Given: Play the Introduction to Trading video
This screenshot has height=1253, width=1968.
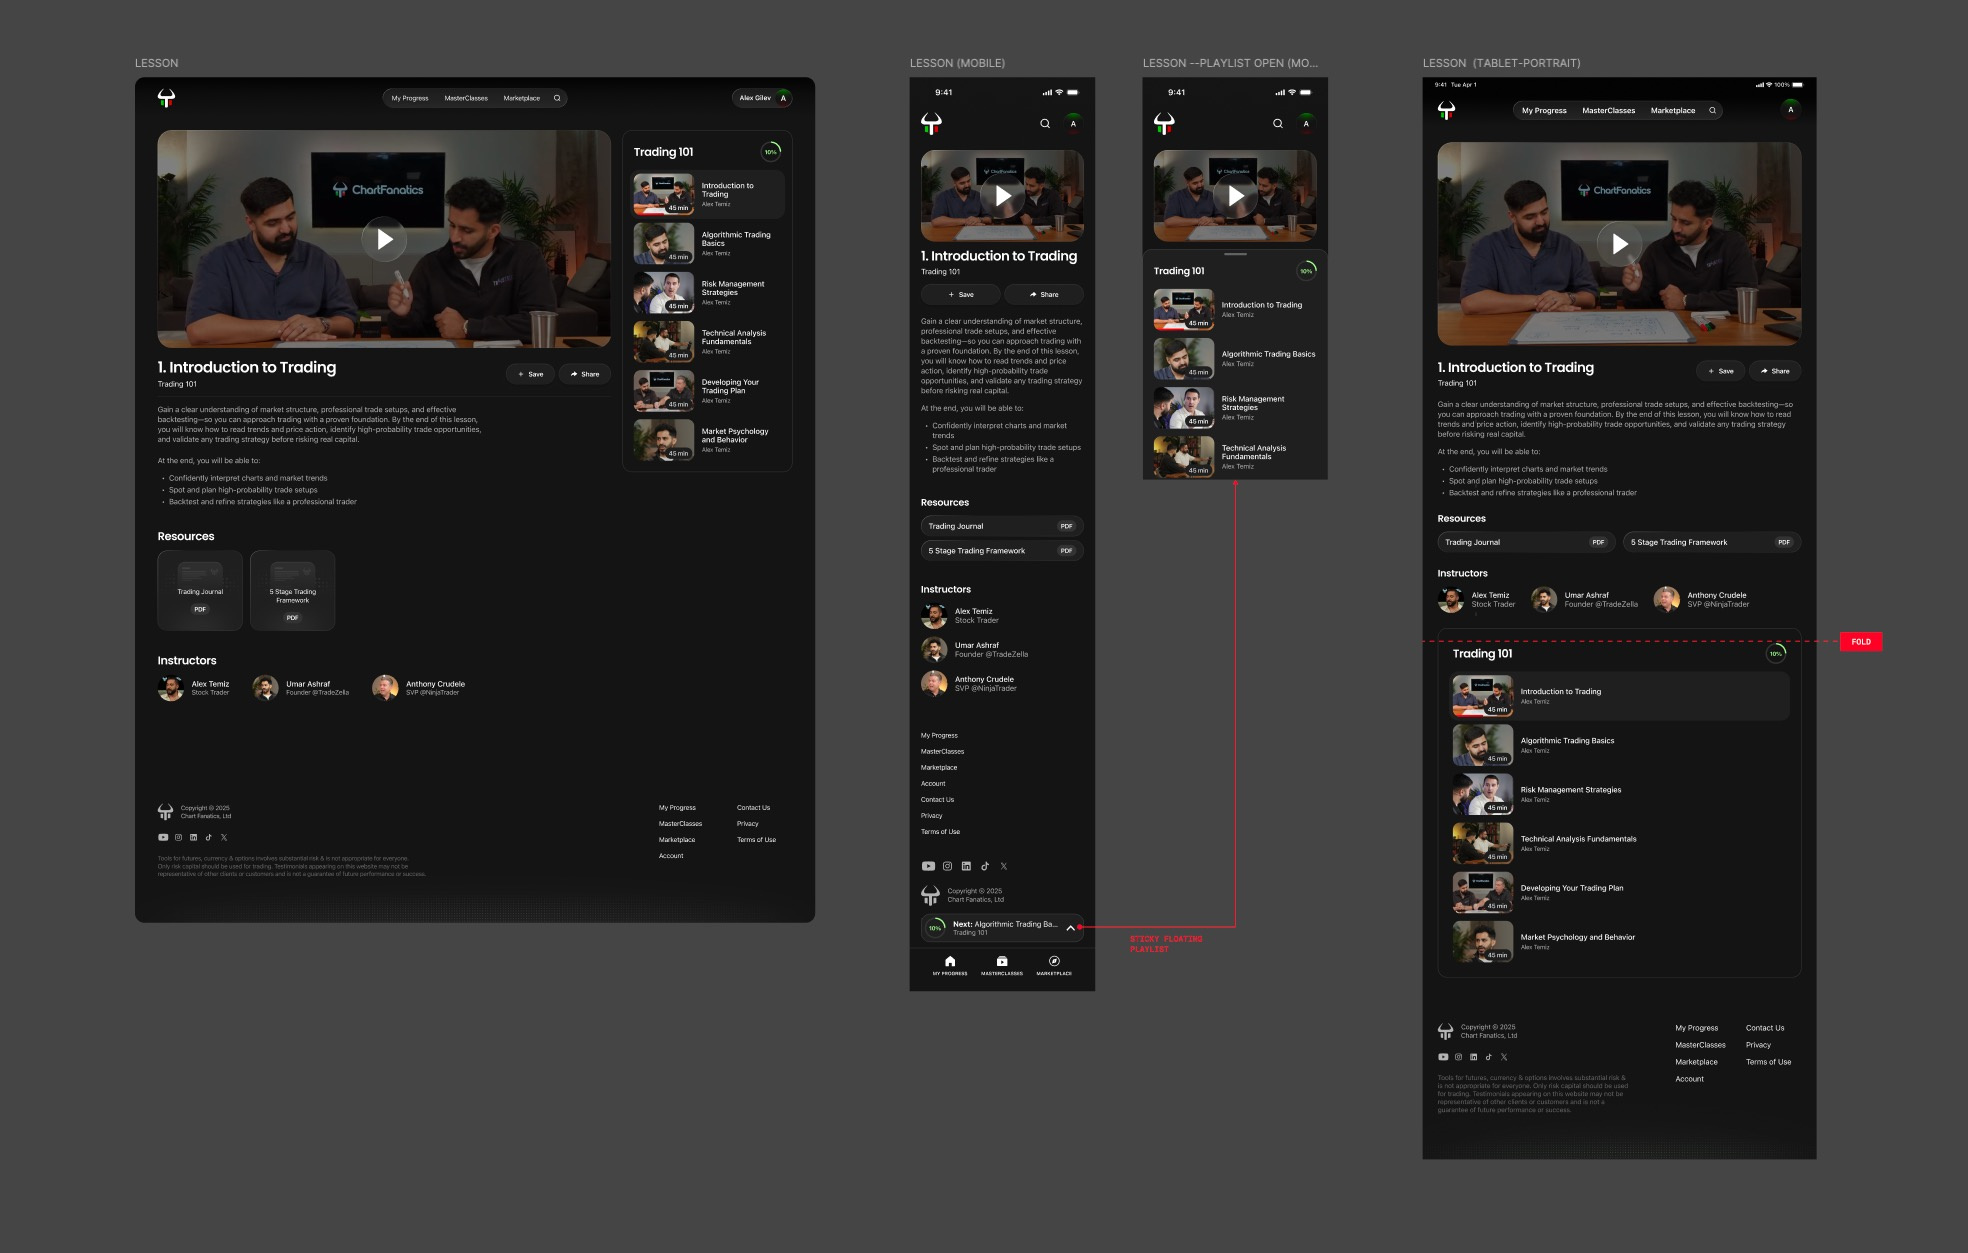Looking at the screenshot, I should coord(383,240).
